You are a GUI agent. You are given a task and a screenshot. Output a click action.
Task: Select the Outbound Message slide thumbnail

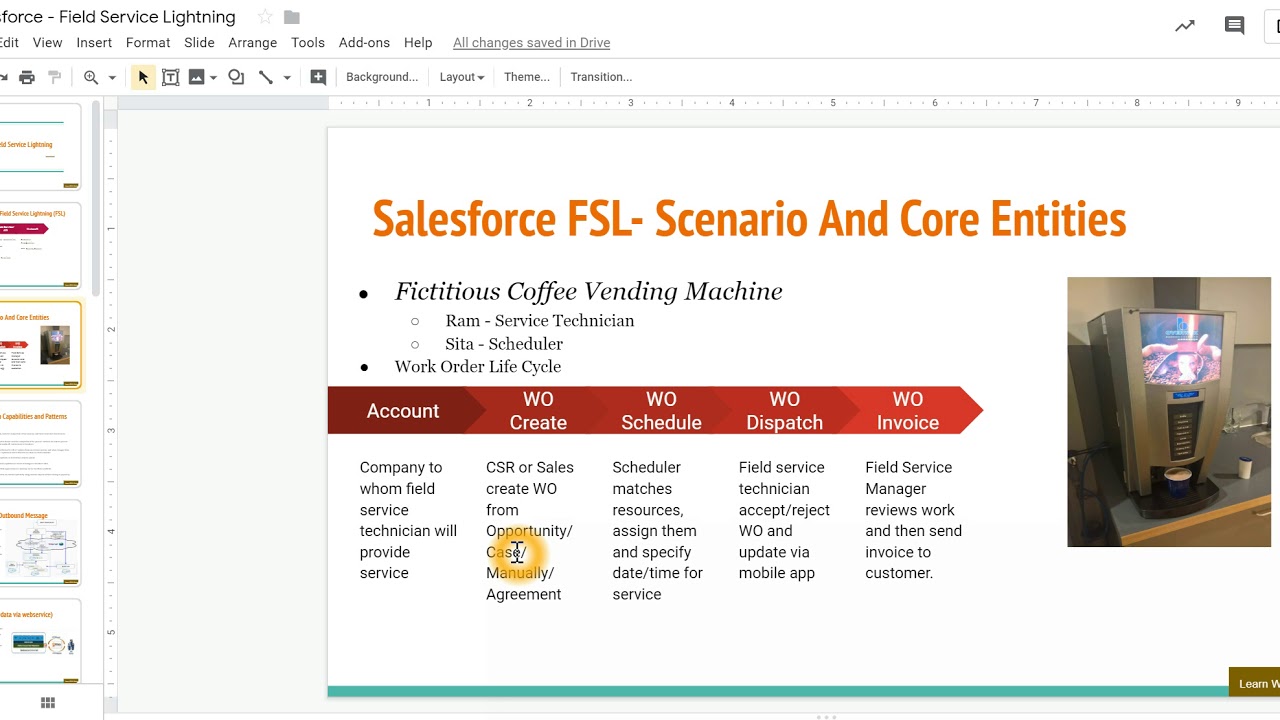[x=40, y=543]
